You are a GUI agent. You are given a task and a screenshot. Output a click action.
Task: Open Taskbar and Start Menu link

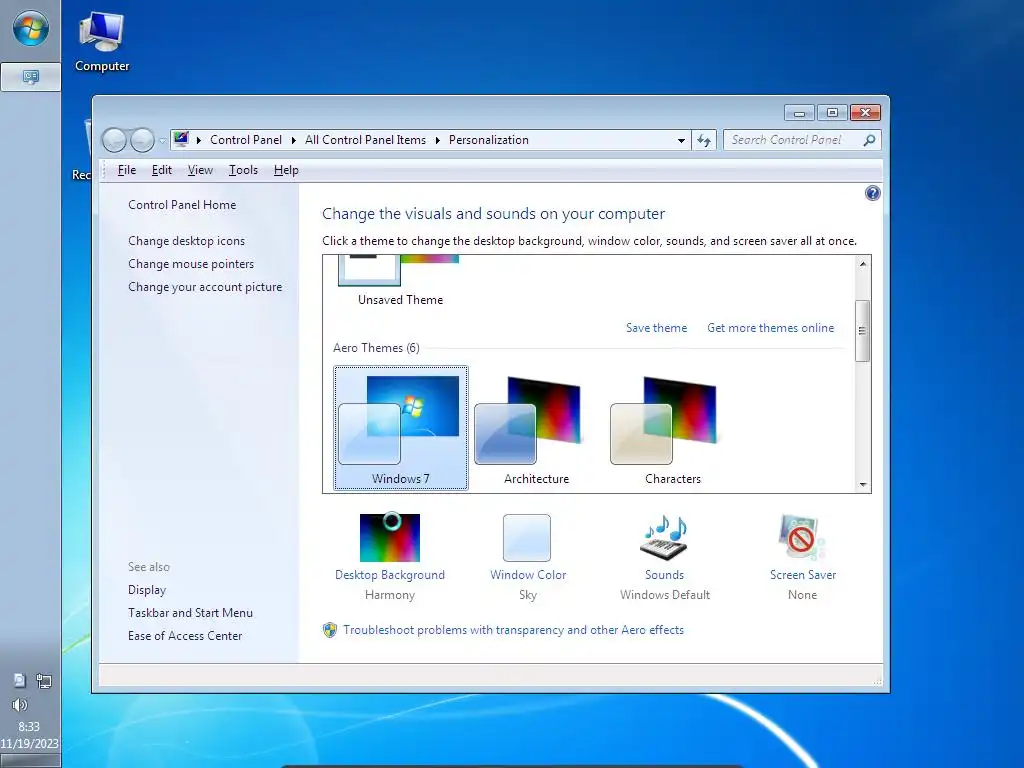[x=190, y=613]
